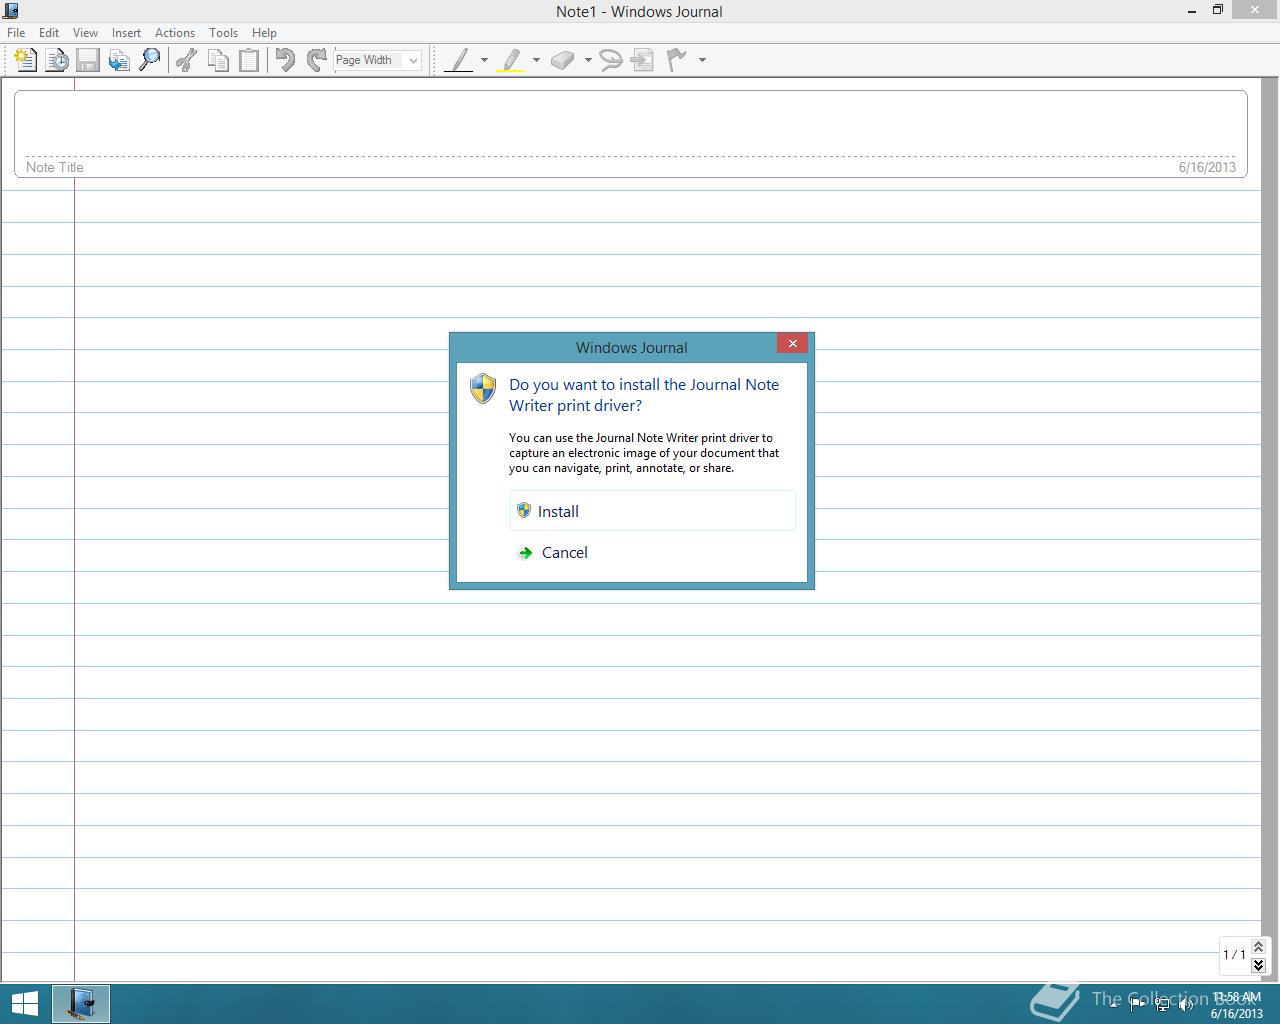Expand the Highlighter options arrow

[536, 60]
